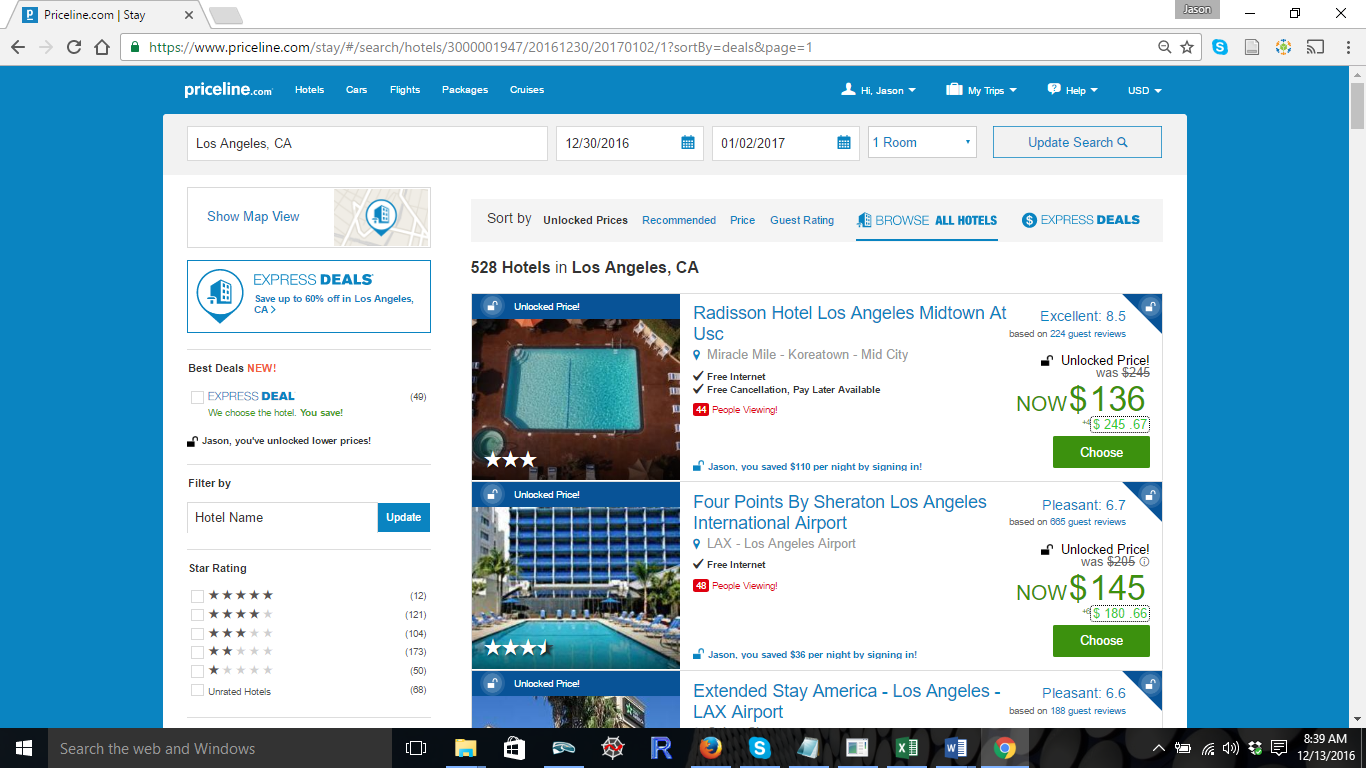Click the Update Search button
1366x768 pixels.
(x=1077, y=142)
